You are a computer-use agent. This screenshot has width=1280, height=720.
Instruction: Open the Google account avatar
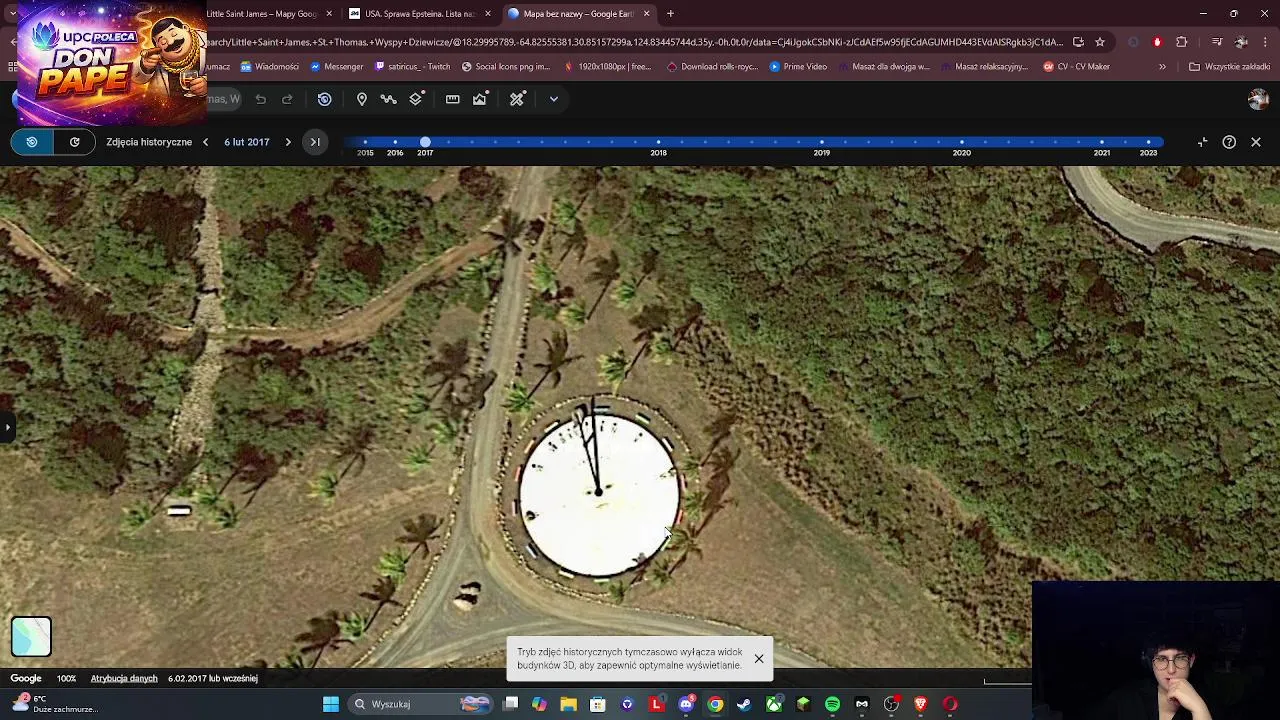[1258, 99]
